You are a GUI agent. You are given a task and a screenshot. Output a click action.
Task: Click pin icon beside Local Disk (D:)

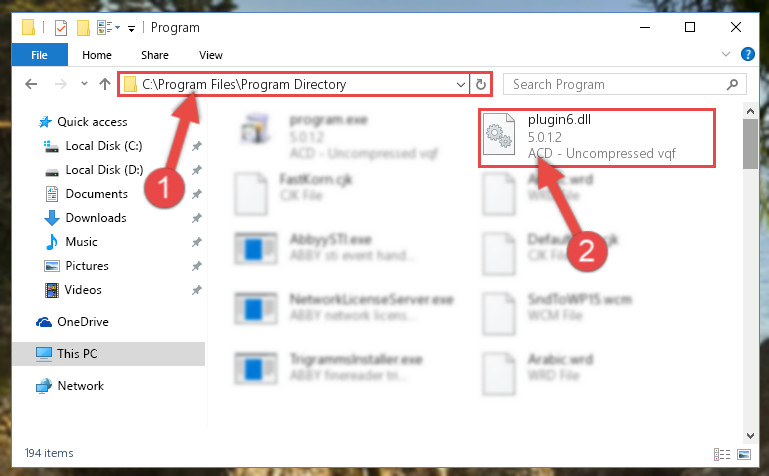click(196, 170)
